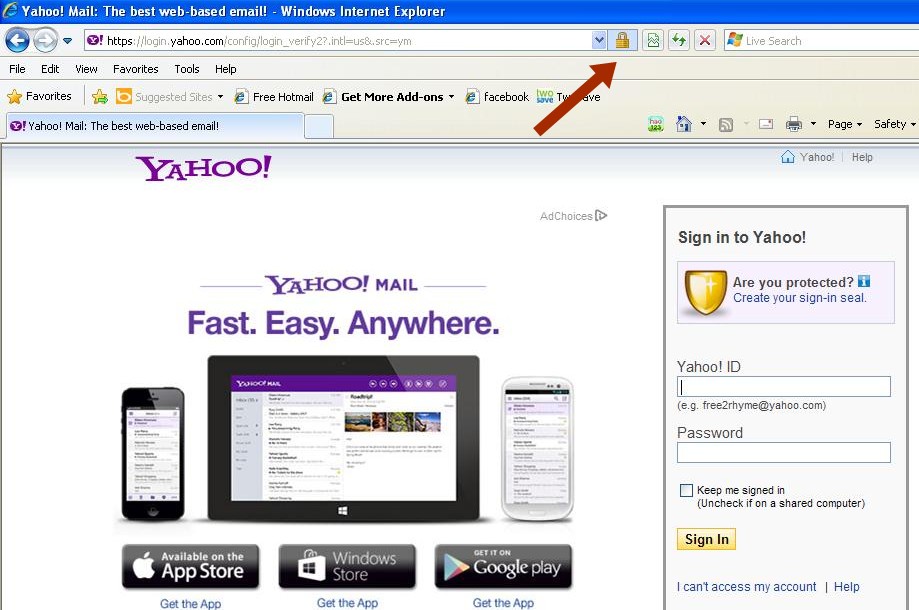Click the RSS feeds icon
Viewport: 919px width, 610px height.
(726, 124)
